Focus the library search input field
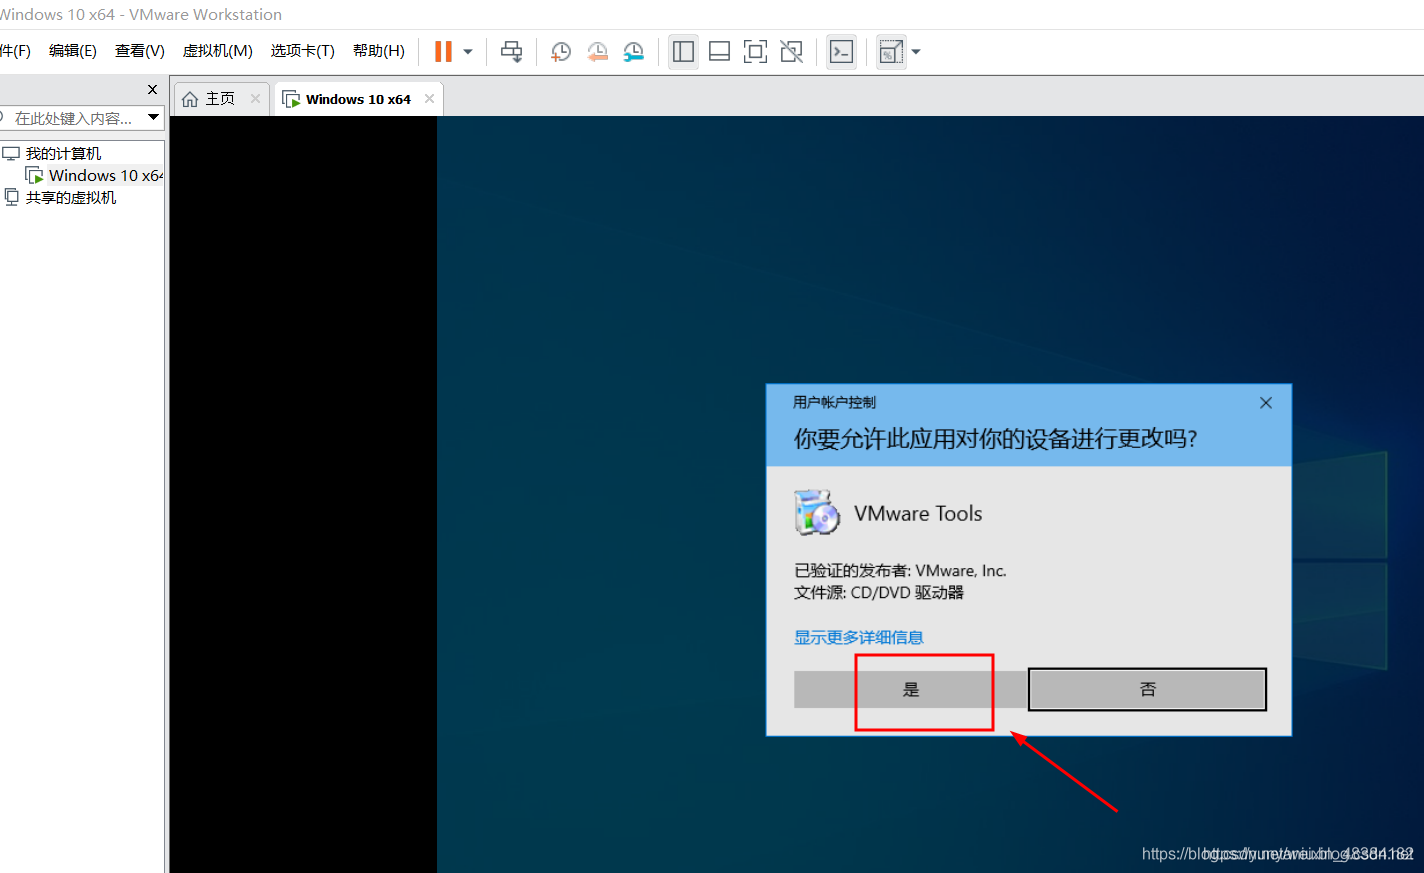Viewport: 1424px width, 873px height. (x=72, y=118)
